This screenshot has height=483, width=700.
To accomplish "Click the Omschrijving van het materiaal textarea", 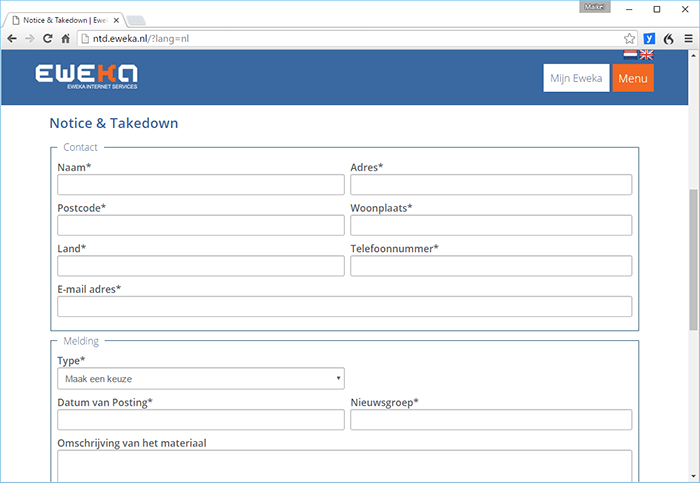I will click(345, 466).
